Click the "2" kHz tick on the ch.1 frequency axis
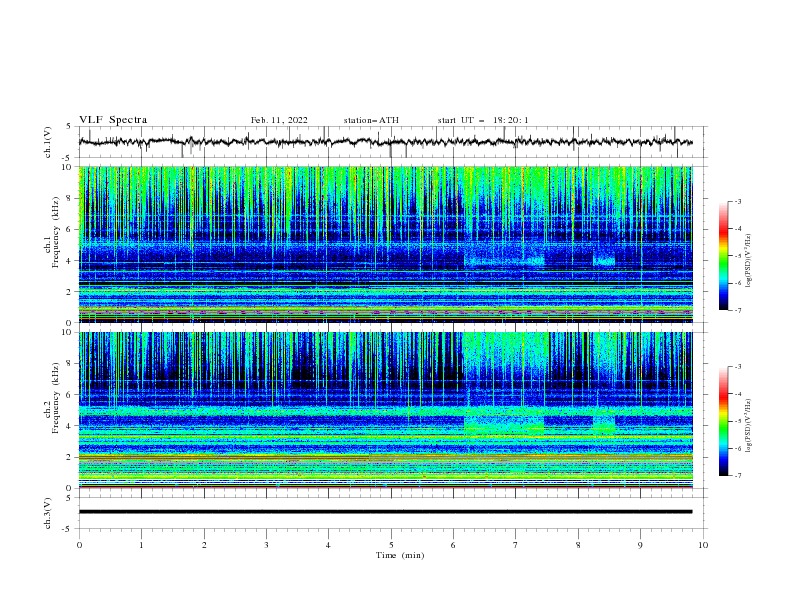 [69, 292]
